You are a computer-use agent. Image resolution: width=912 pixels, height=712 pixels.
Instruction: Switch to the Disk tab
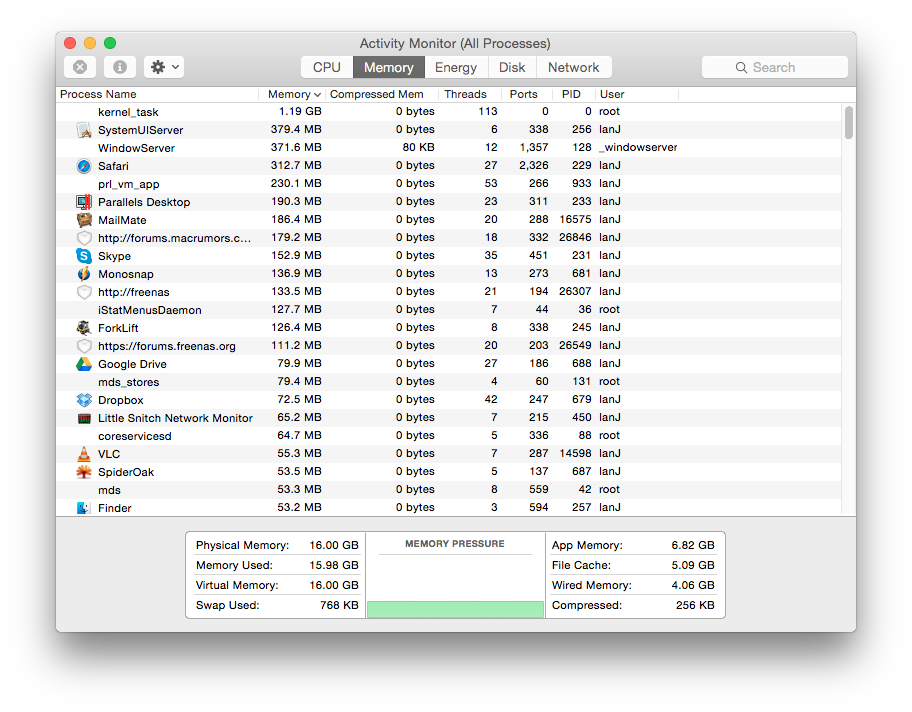[512, 67]
